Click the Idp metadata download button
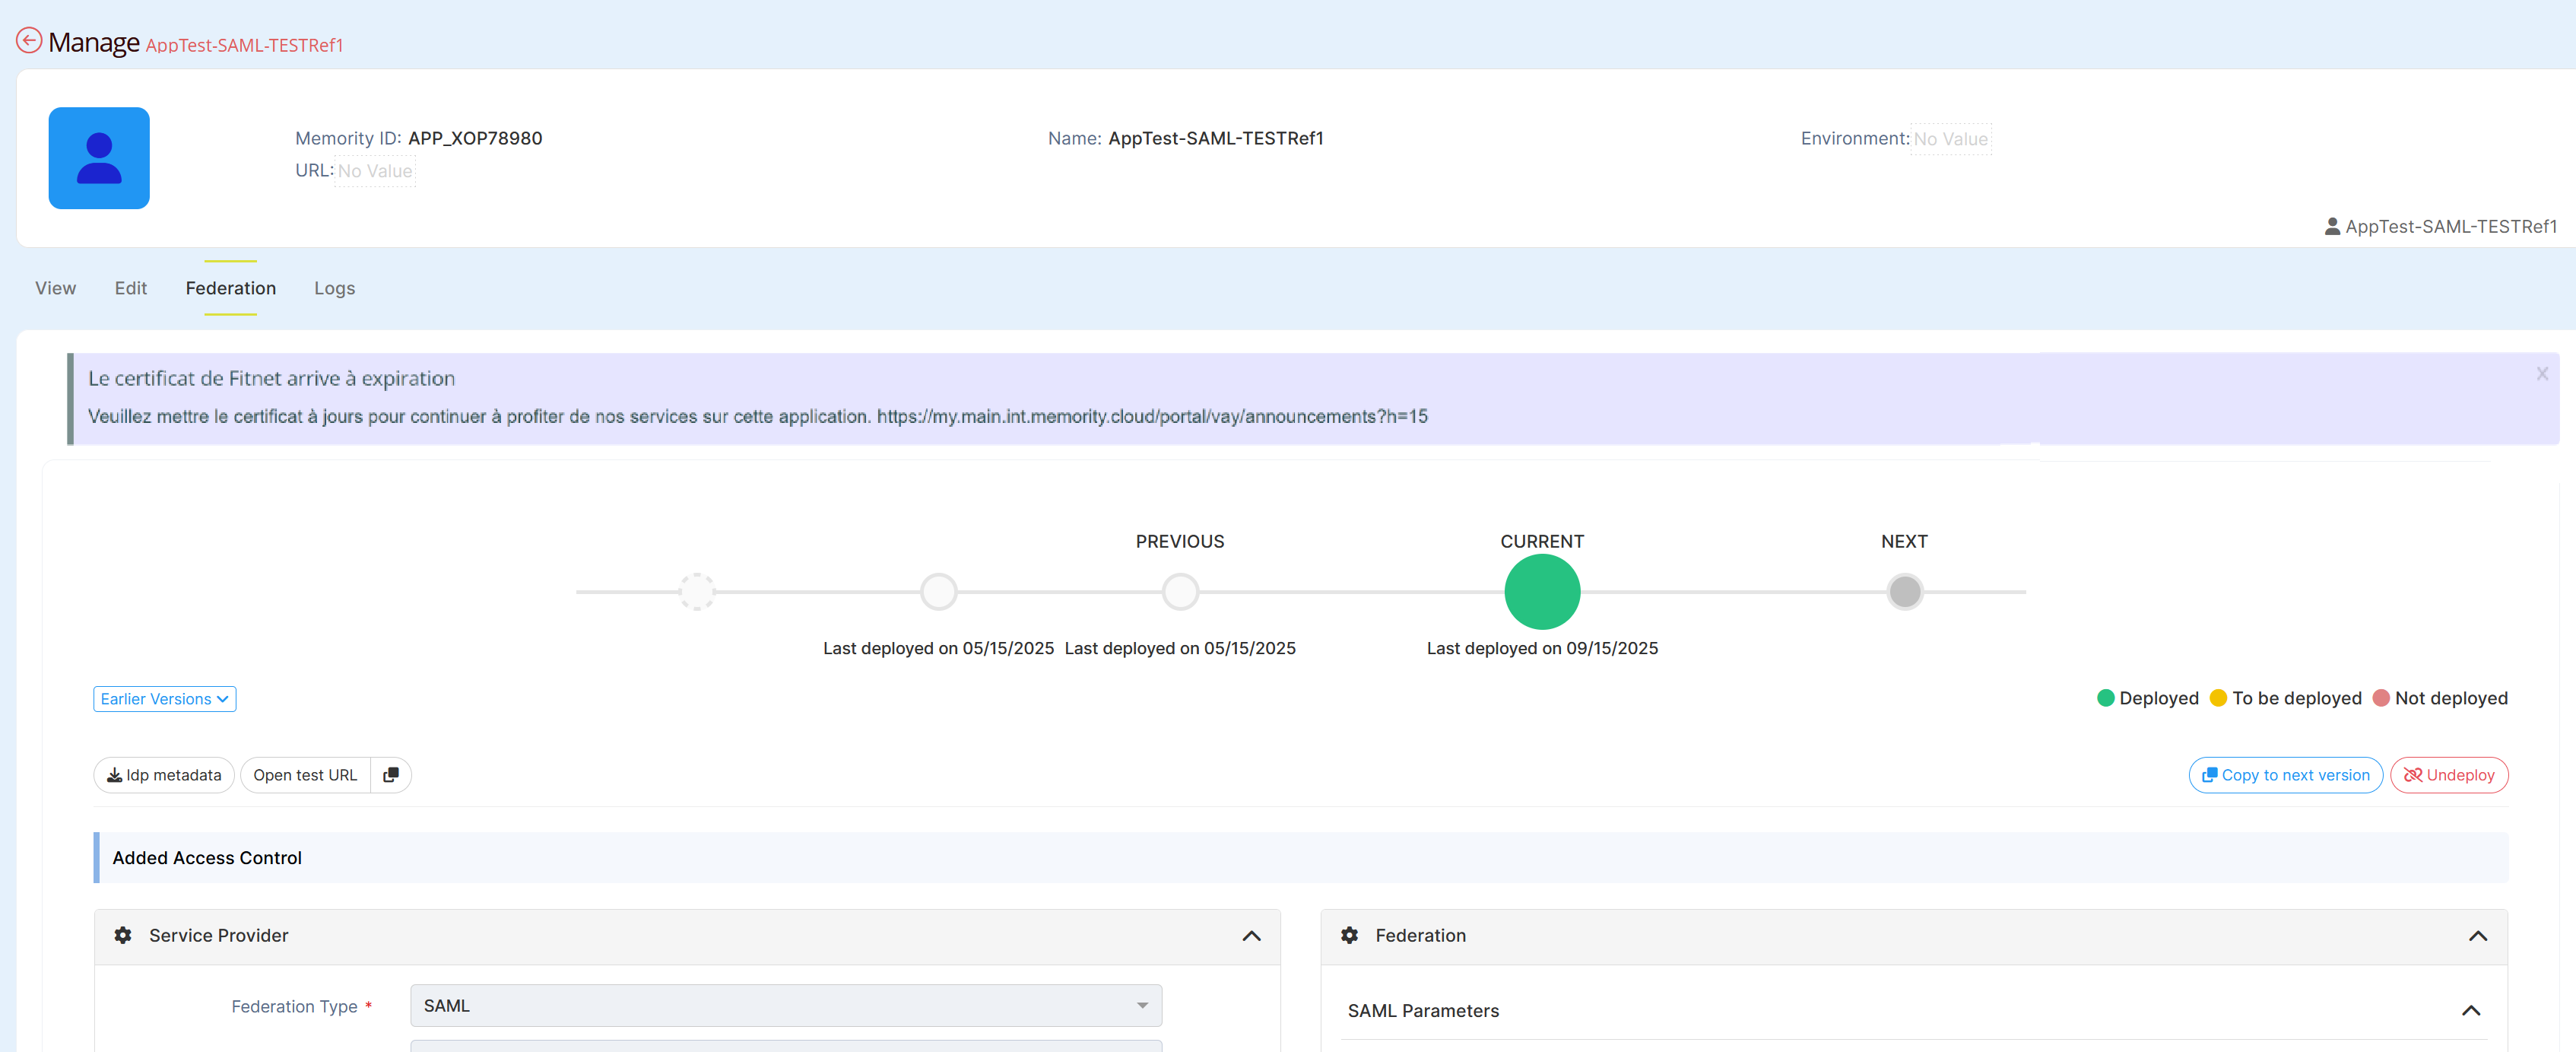 (164, 775)
